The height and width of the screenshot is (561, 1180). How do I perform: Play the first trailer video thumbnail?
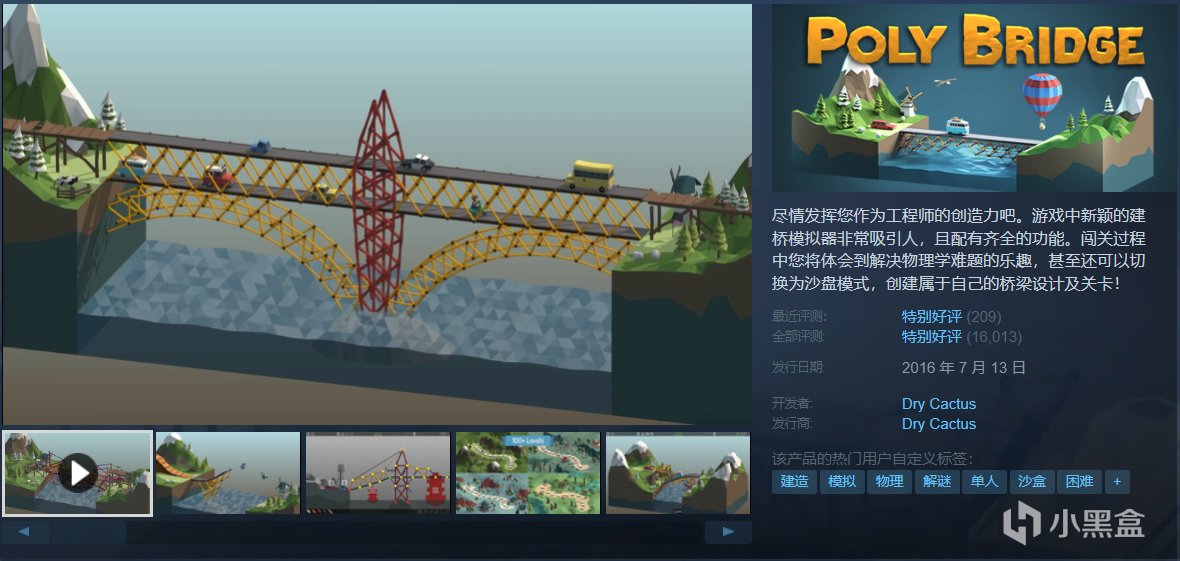(78, 473)
